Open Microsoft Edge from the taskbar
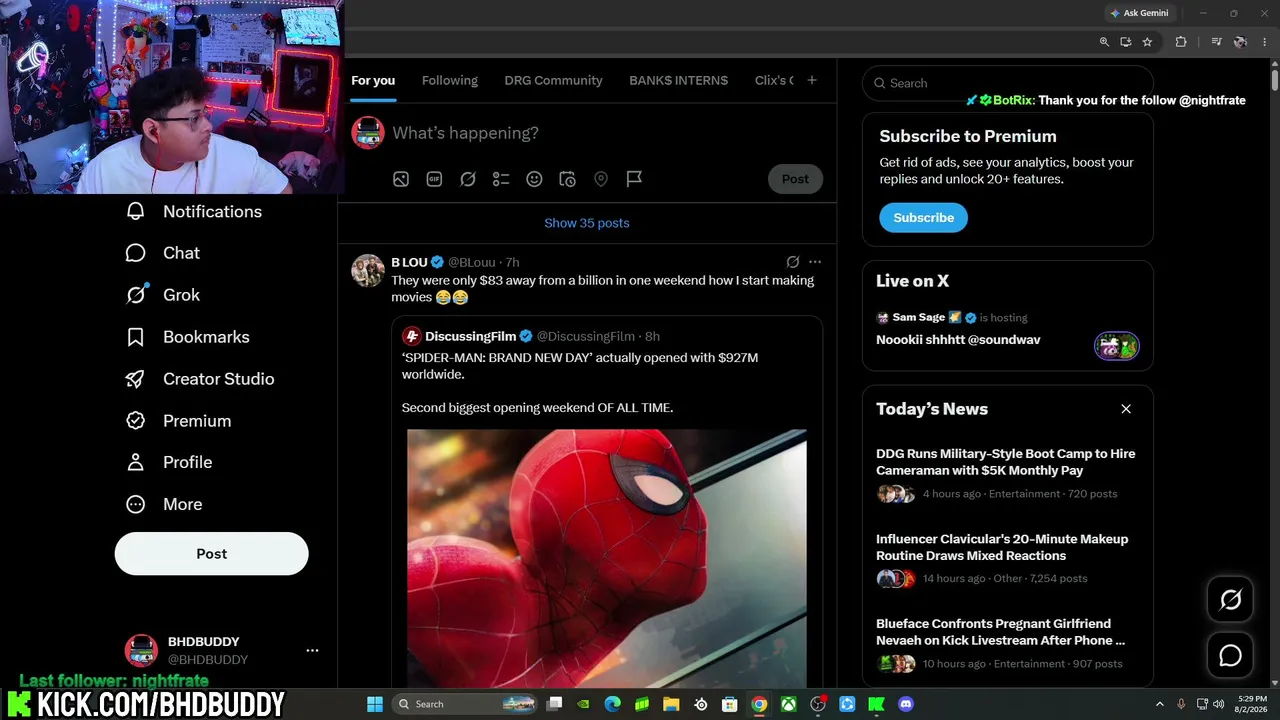 [x=613, y=704]
